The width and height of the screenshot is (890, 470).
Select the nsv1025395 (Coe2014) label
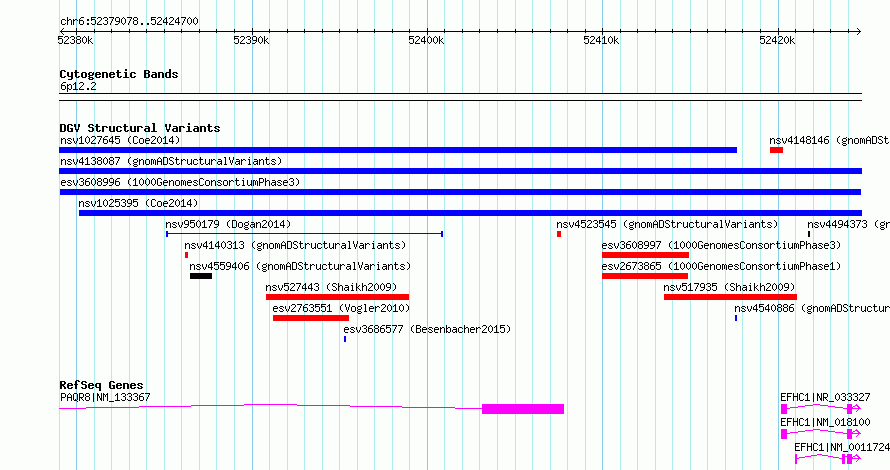click(x=138, y=203)
